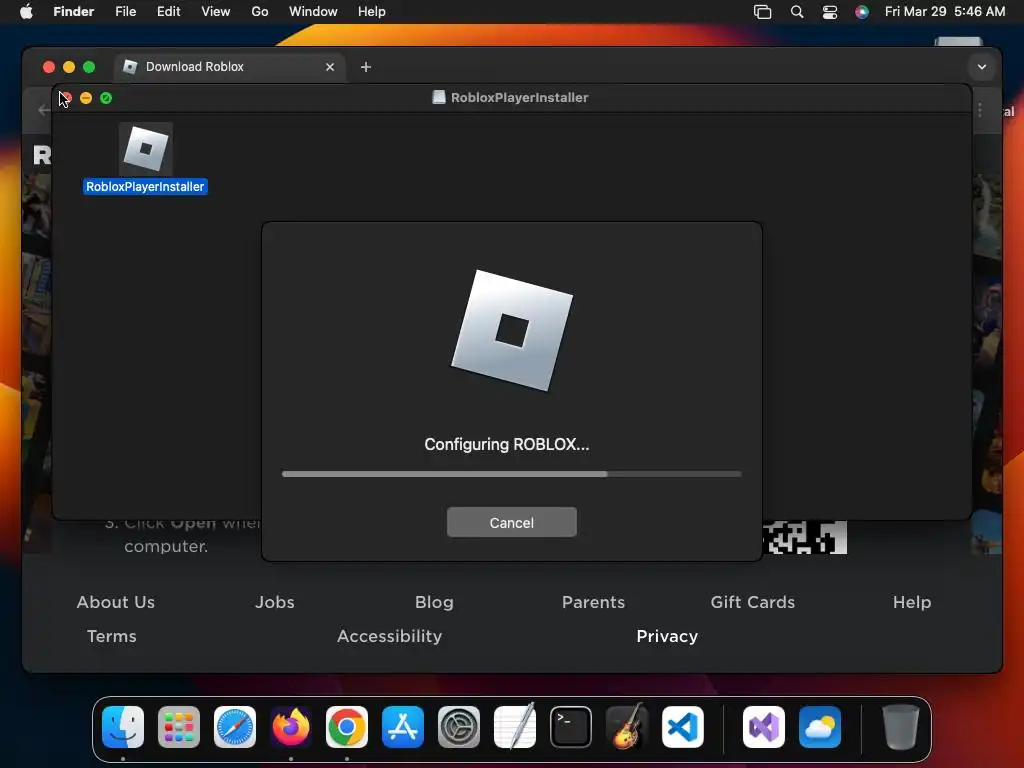1024x768 pixels.
Task: Open System Settings from the Dock
Action: 458,727
